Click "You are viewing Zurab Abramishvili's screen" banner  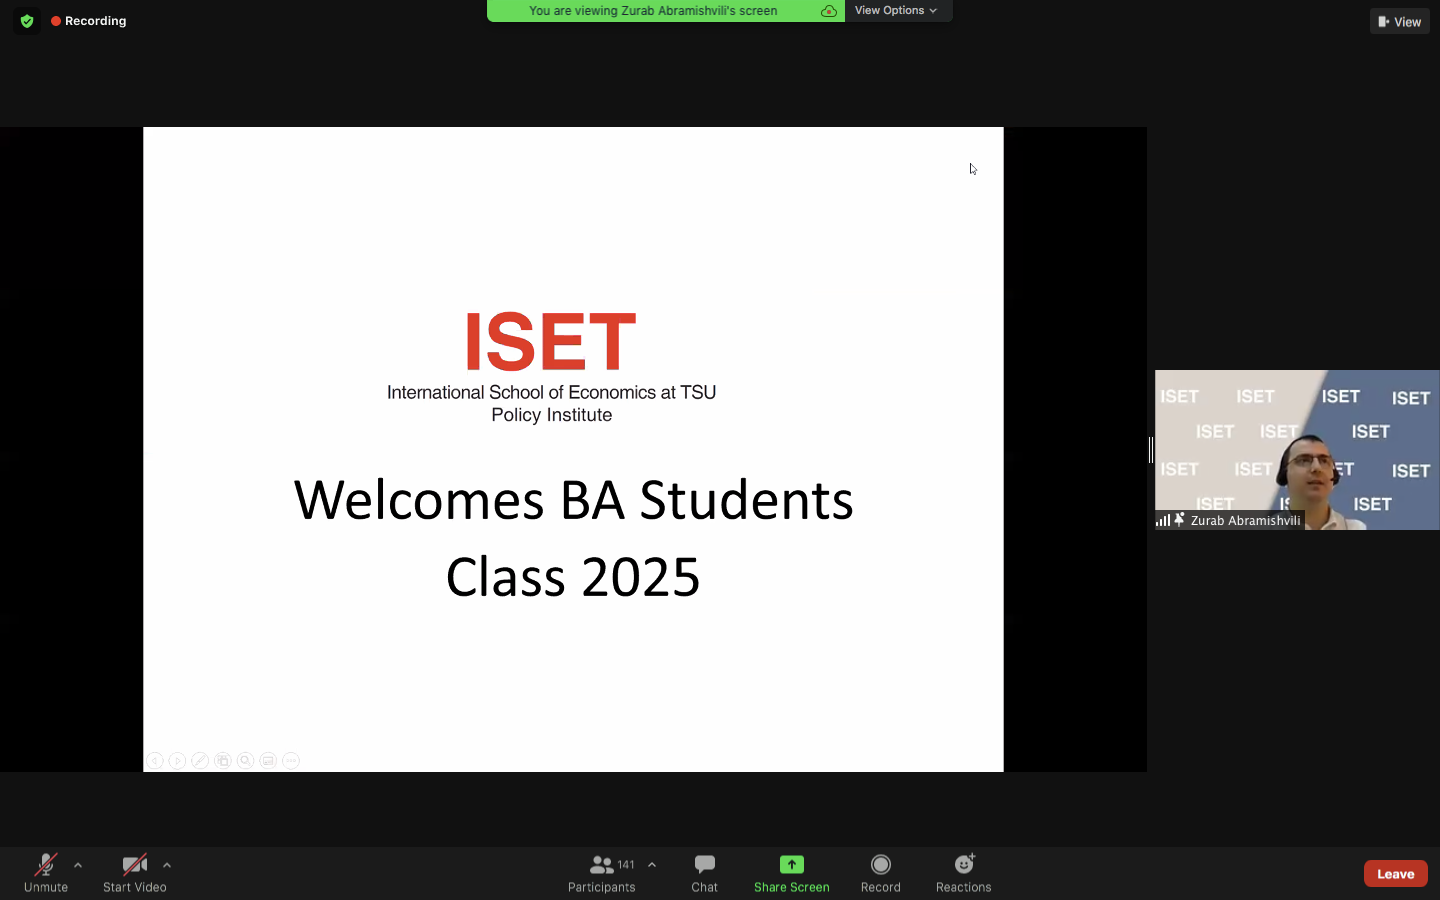653,11
